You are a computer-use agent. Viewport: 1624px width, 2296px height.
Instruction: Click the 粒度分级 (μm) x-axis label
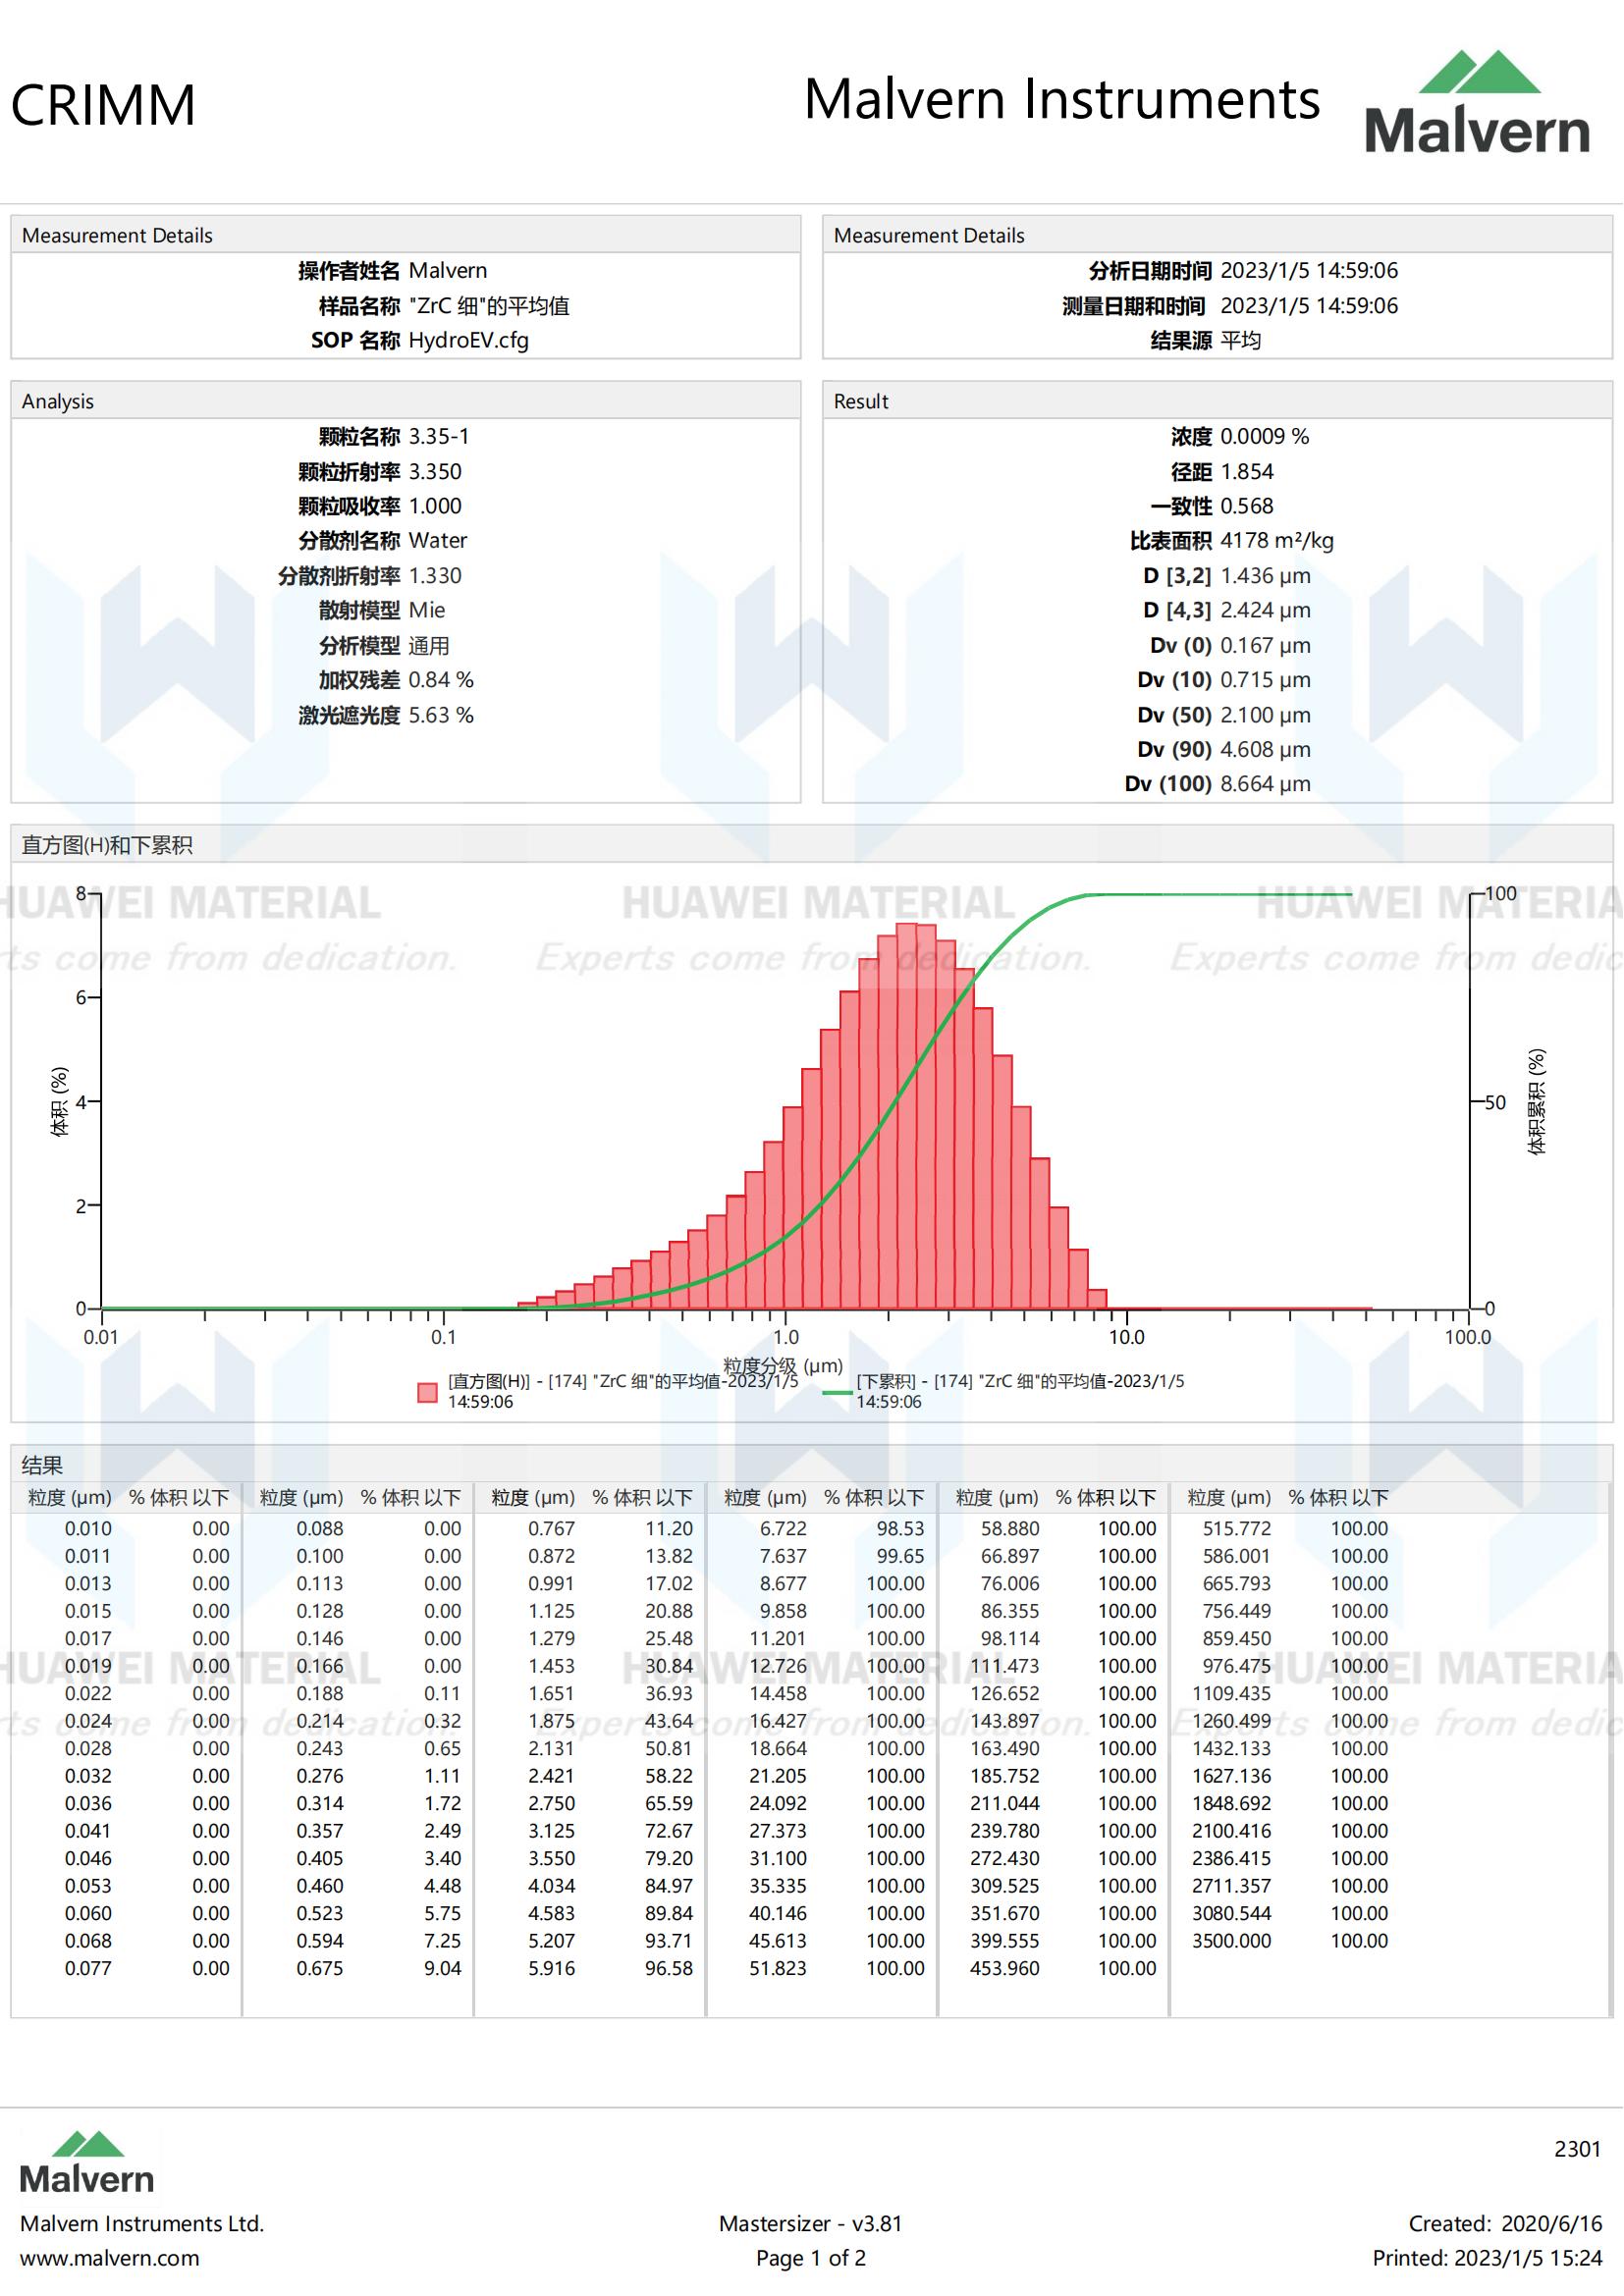point(783,1365)
